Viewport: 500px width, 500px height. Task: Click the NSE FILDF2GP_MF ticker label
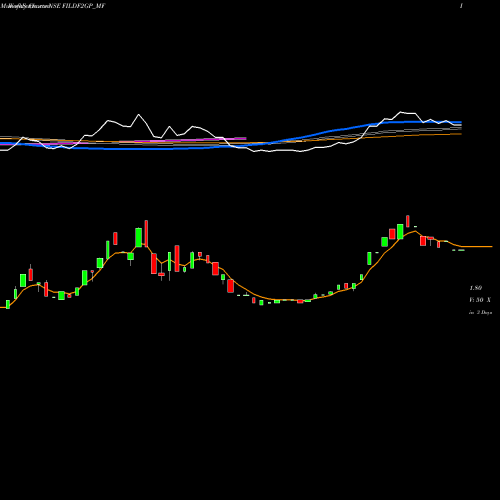tap(77, 6)
